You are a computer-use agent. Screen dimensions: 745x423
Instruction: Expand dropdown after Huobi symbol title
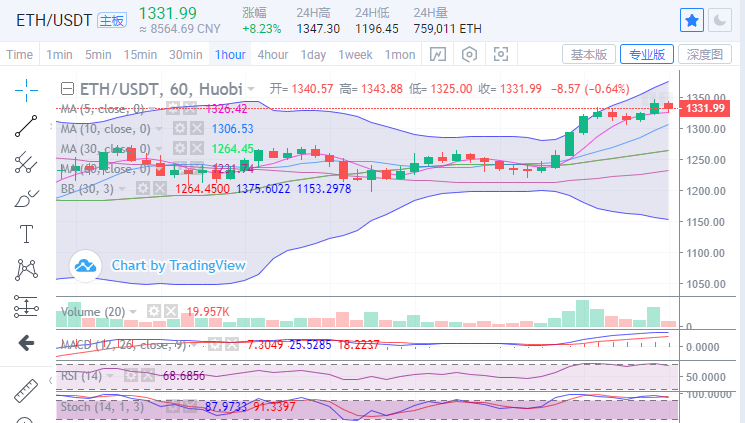pos(251,89)
